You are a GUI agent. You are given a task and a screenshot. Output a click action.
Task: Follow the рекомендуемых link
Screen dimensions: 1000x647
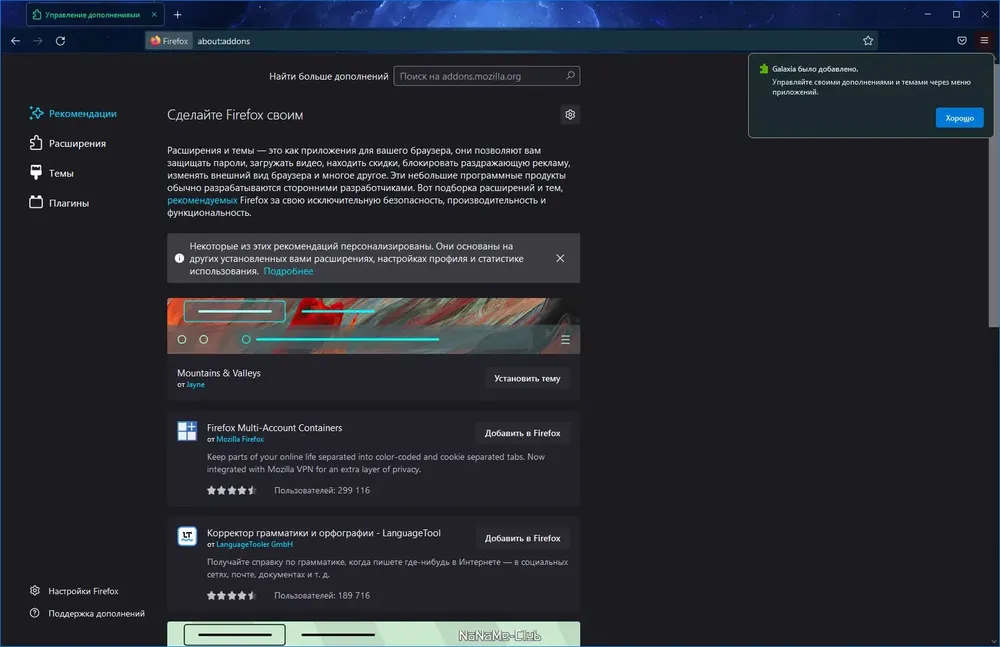pos(202,200)
